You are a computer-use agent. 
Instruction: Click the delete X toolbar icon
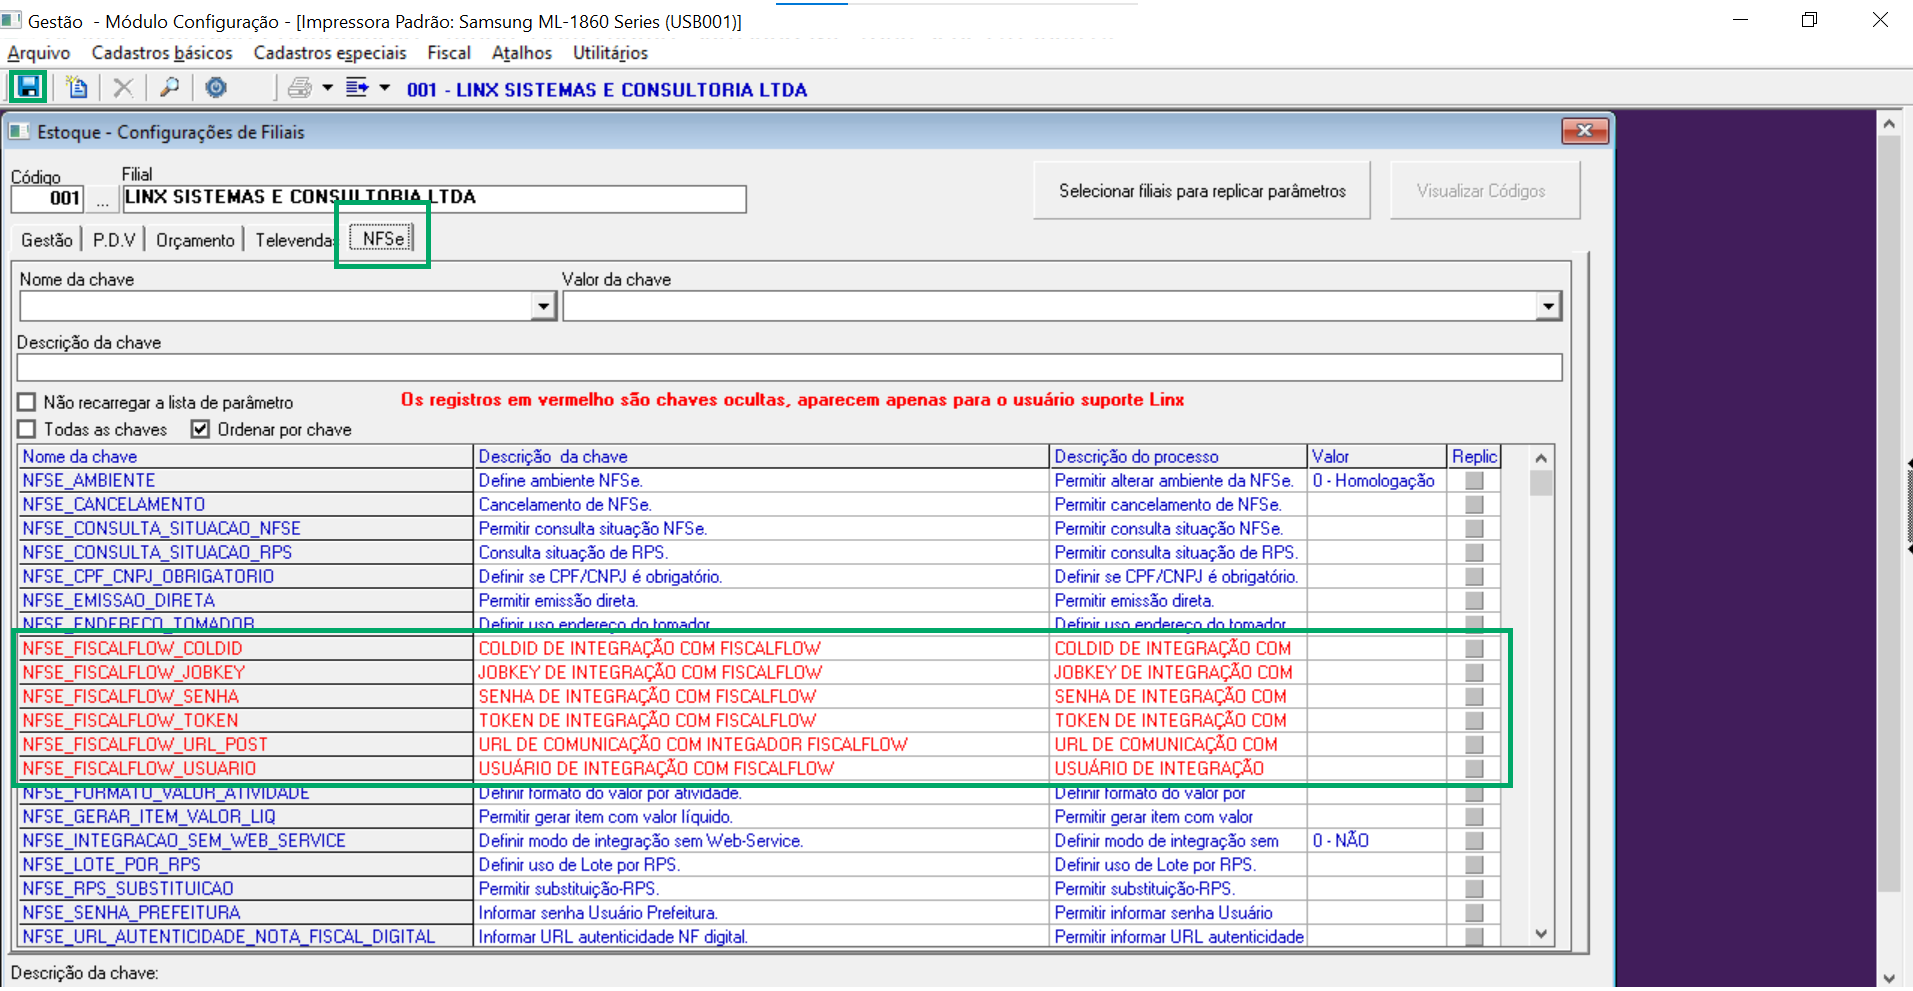(123, 88)
